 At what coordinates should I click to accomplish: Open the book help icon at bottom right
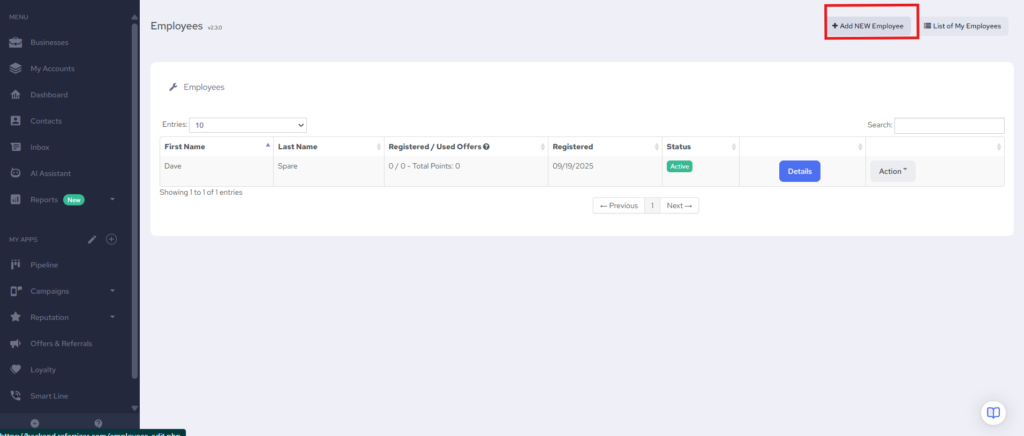993,412
